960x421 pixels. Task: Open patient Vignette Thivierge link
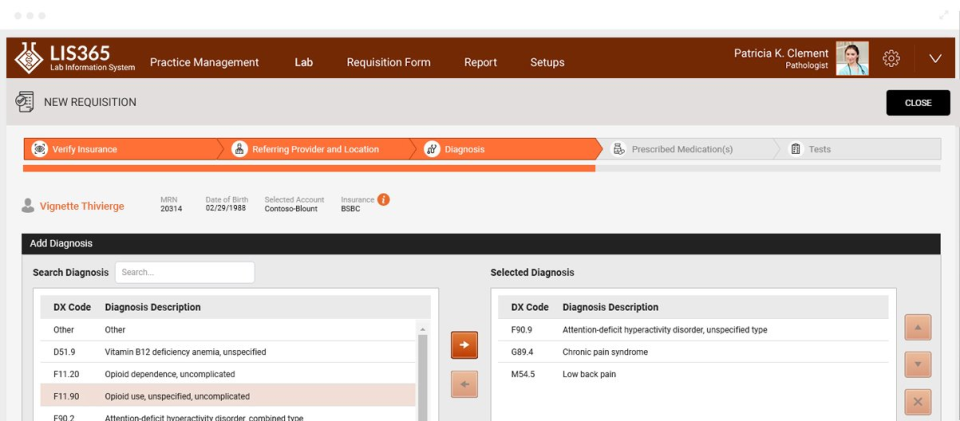coord(82,206)
